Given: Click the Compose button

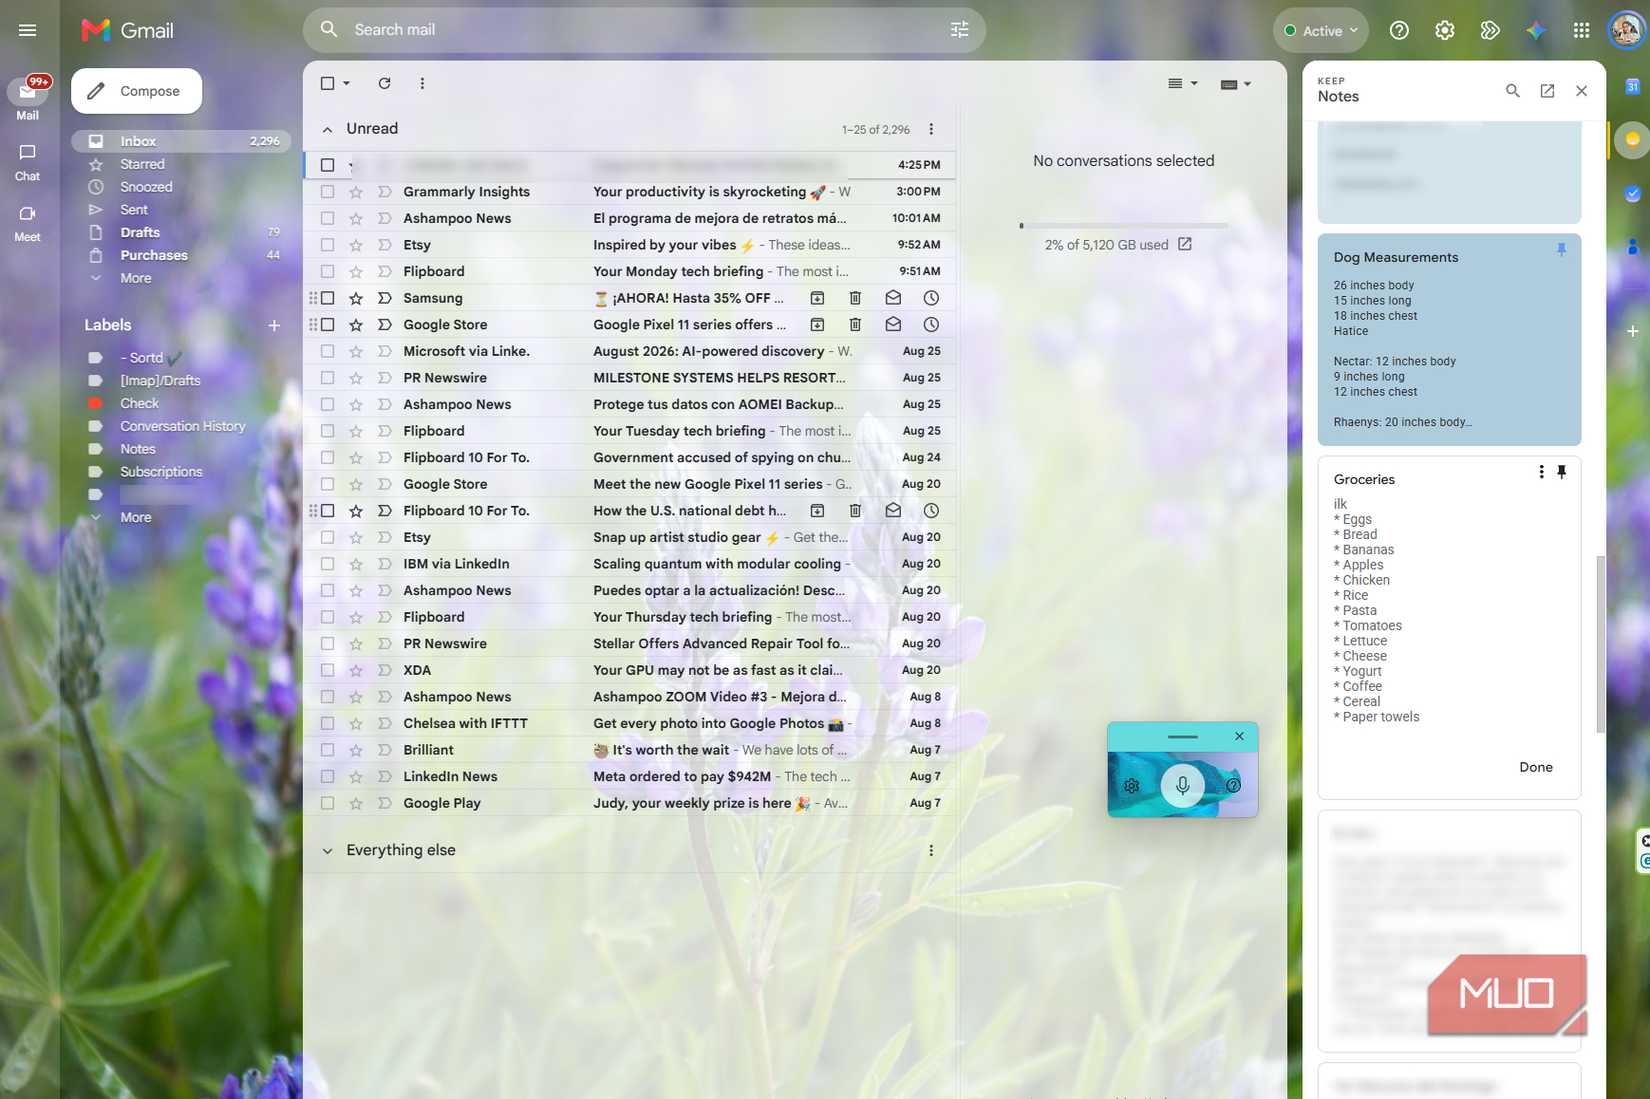Looking at the screenshot, I should [x=136, y=91].
